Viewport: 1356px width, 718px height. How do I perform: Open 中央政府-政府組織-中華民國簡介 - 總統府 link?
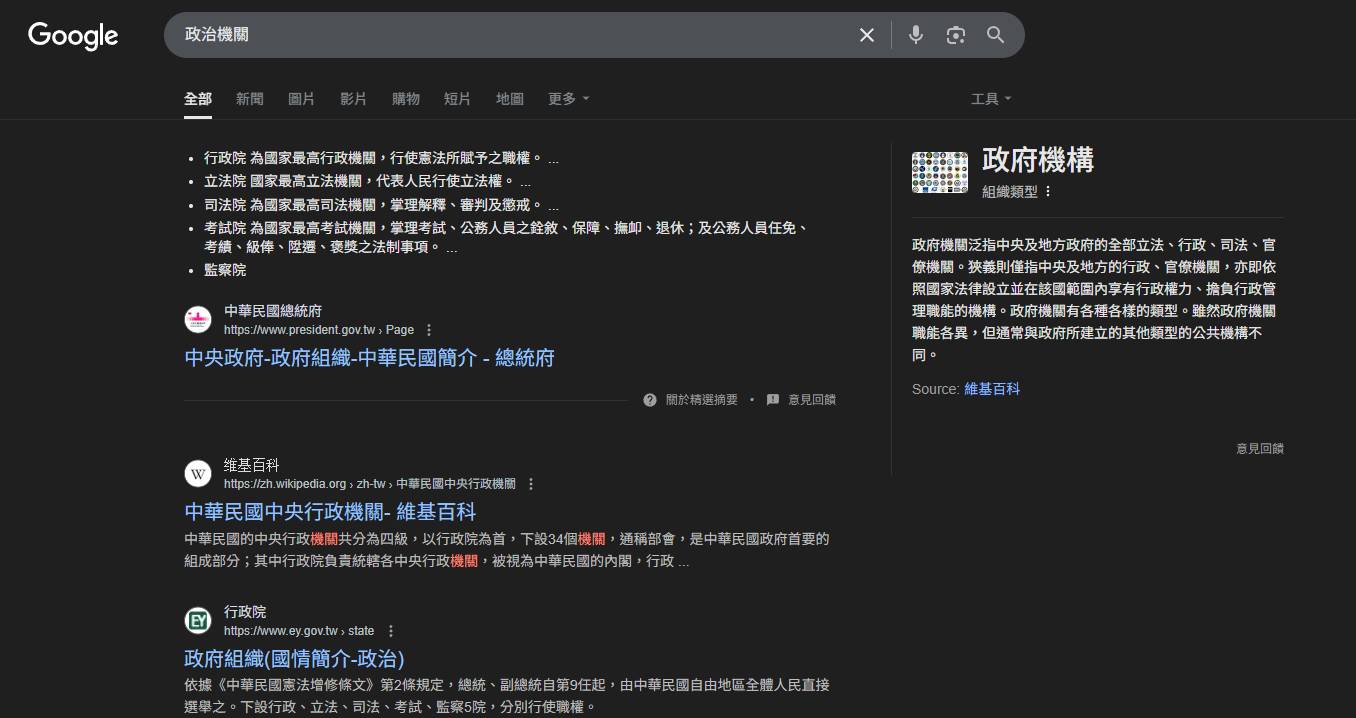[x=369, y=358]
